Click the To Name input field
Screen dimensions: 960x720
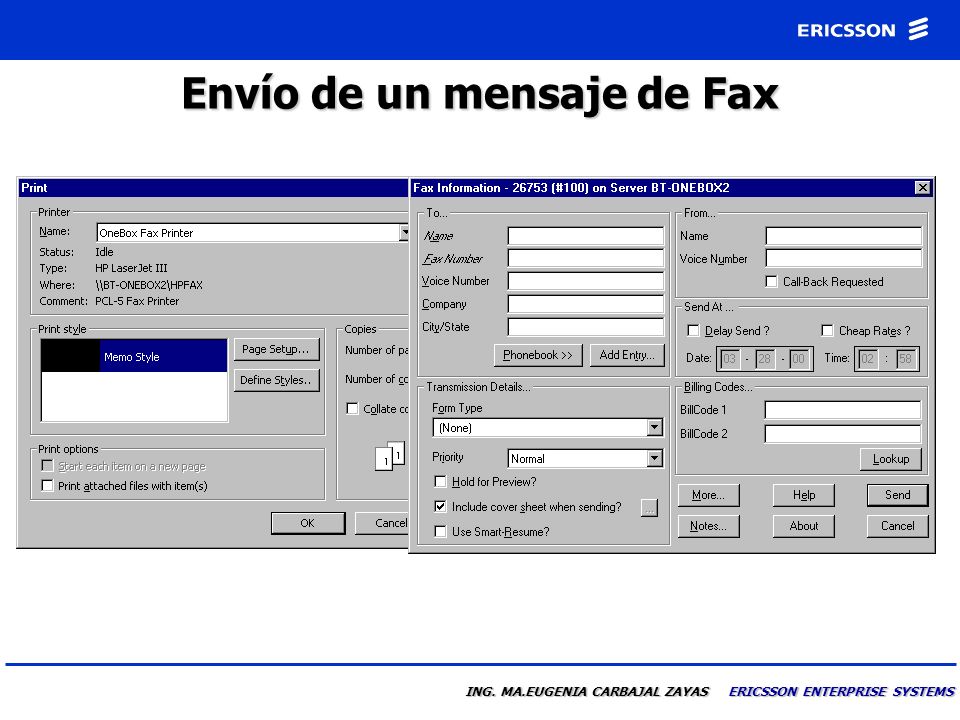tap(586, 236)
